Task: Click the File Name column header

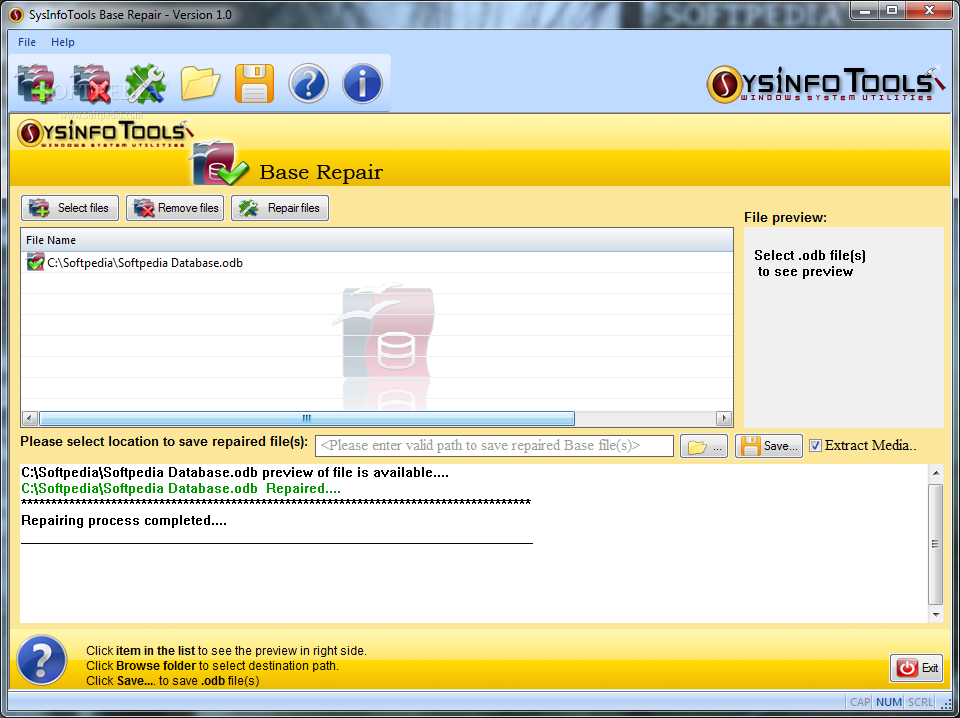Action: (377, 240)
